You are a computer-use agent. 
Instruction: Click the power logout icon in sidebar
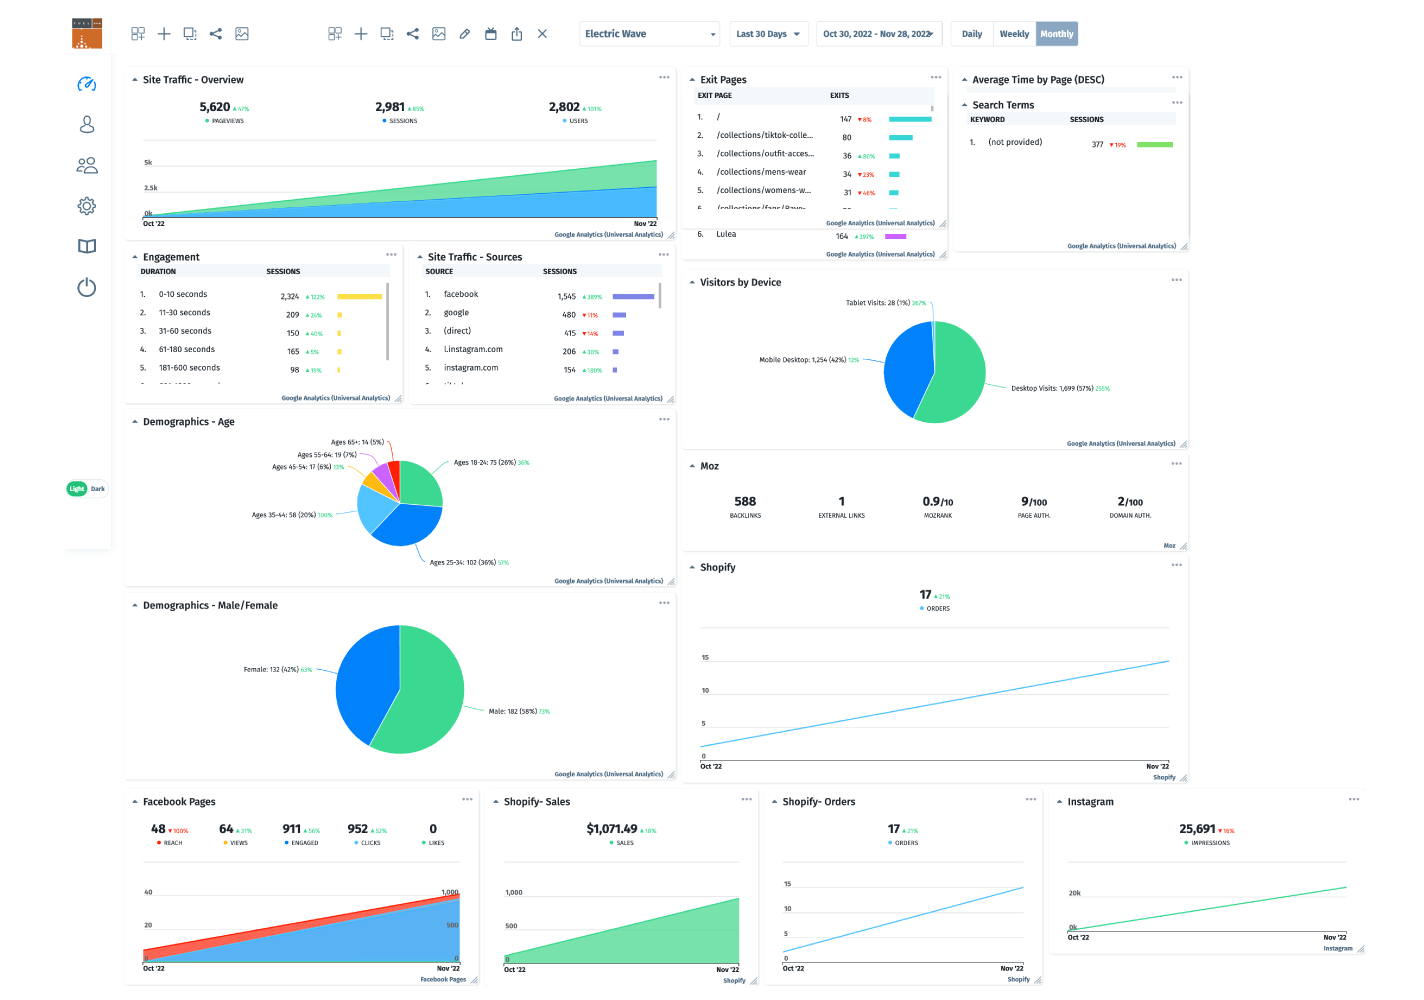click(x=87, y=287)
